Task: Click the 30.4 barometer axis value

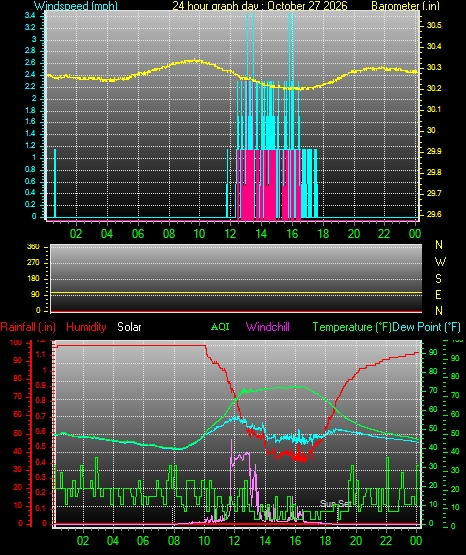Action: coord(434,46)
